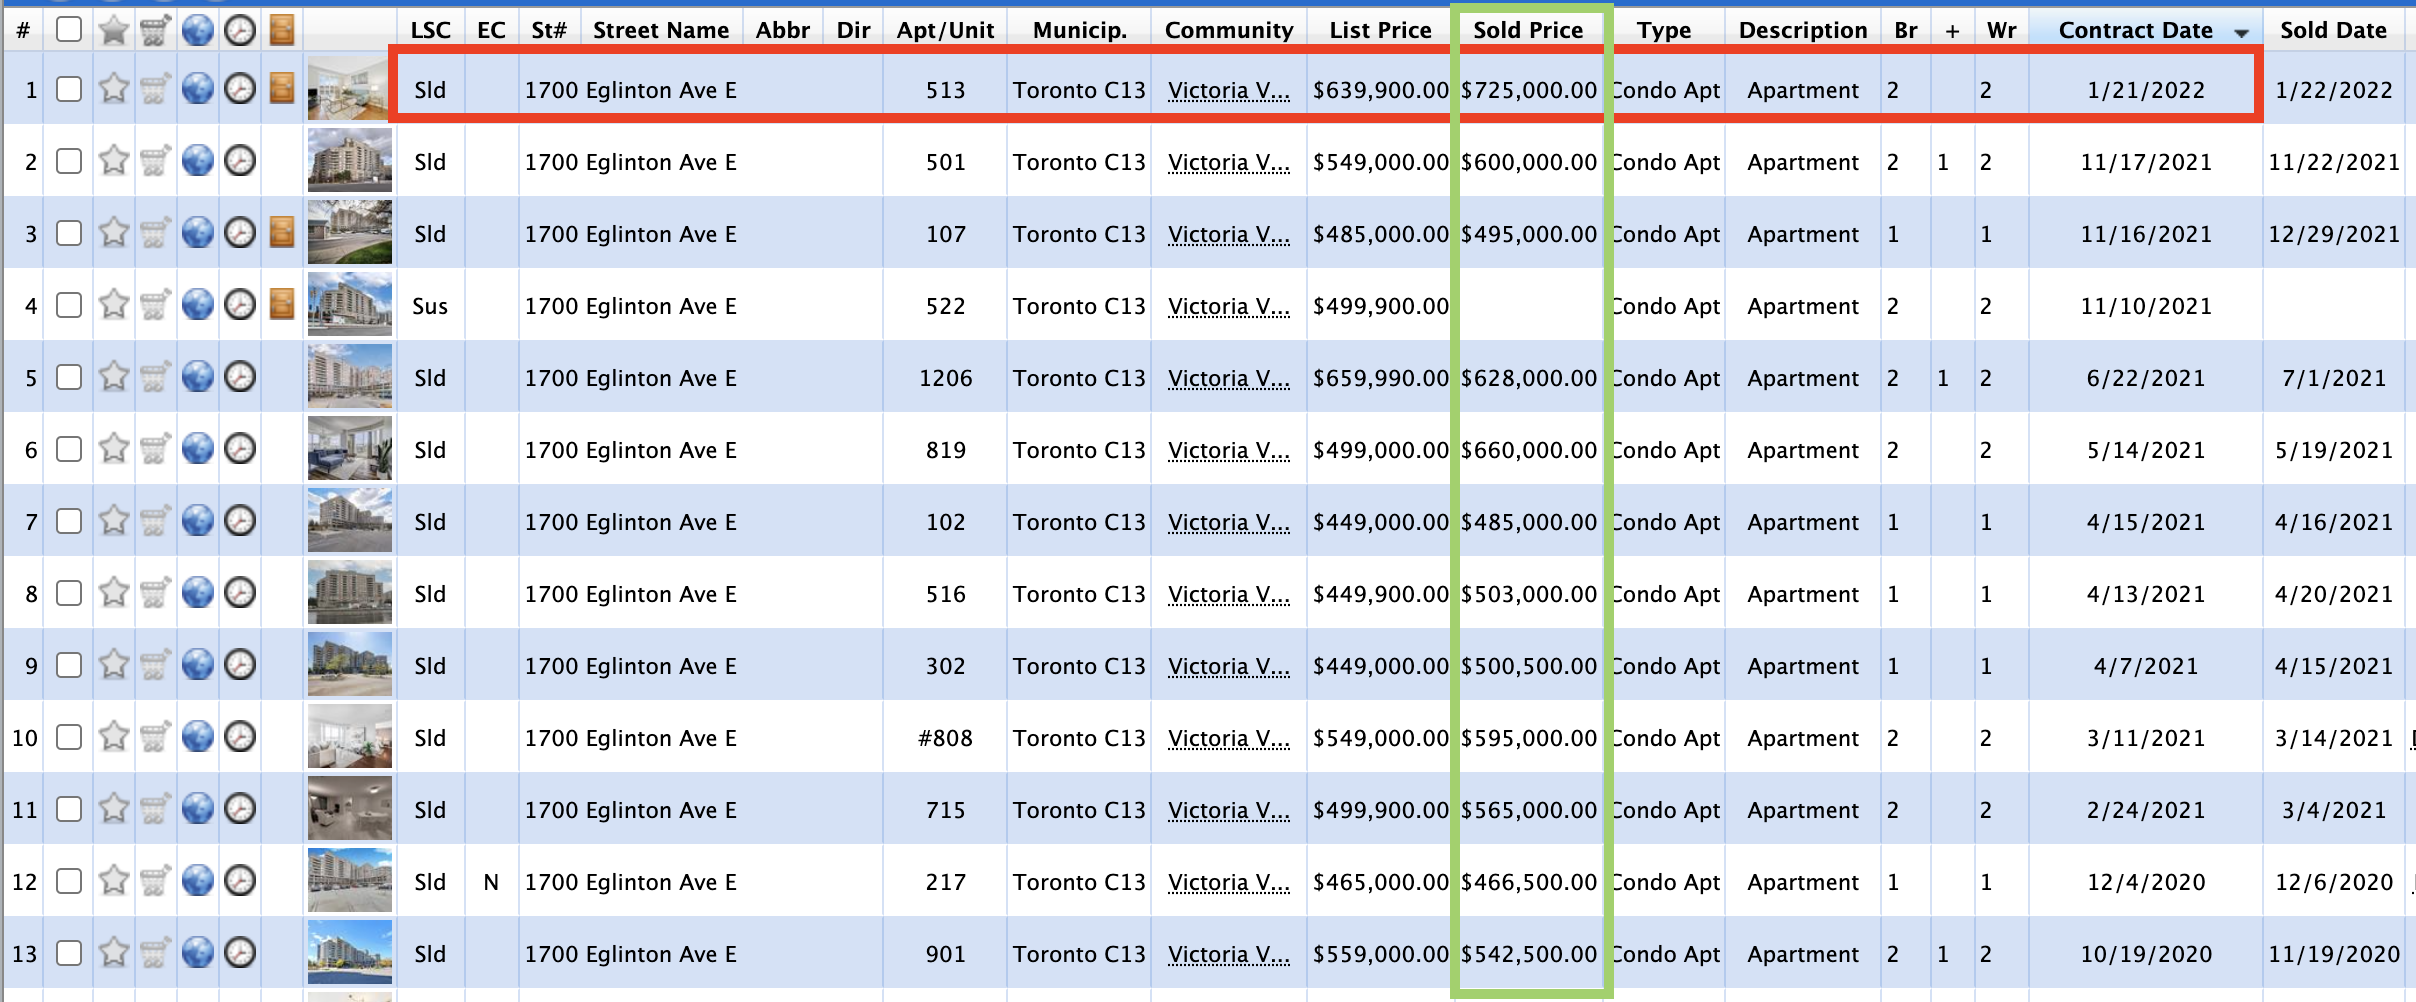Tick the checkbox for row 13
Screen dimensions: 2416x1002
point(69,953)
